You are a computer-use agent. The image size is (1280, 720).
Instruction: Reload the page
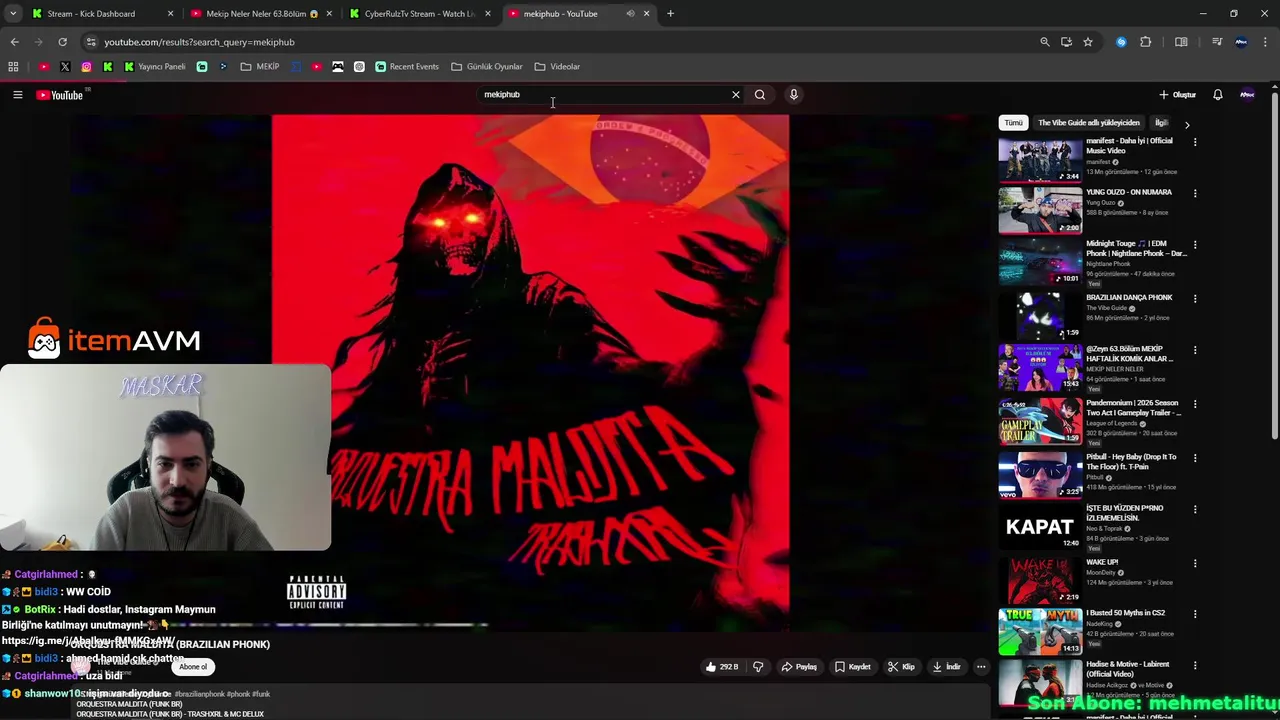[62, 42]
